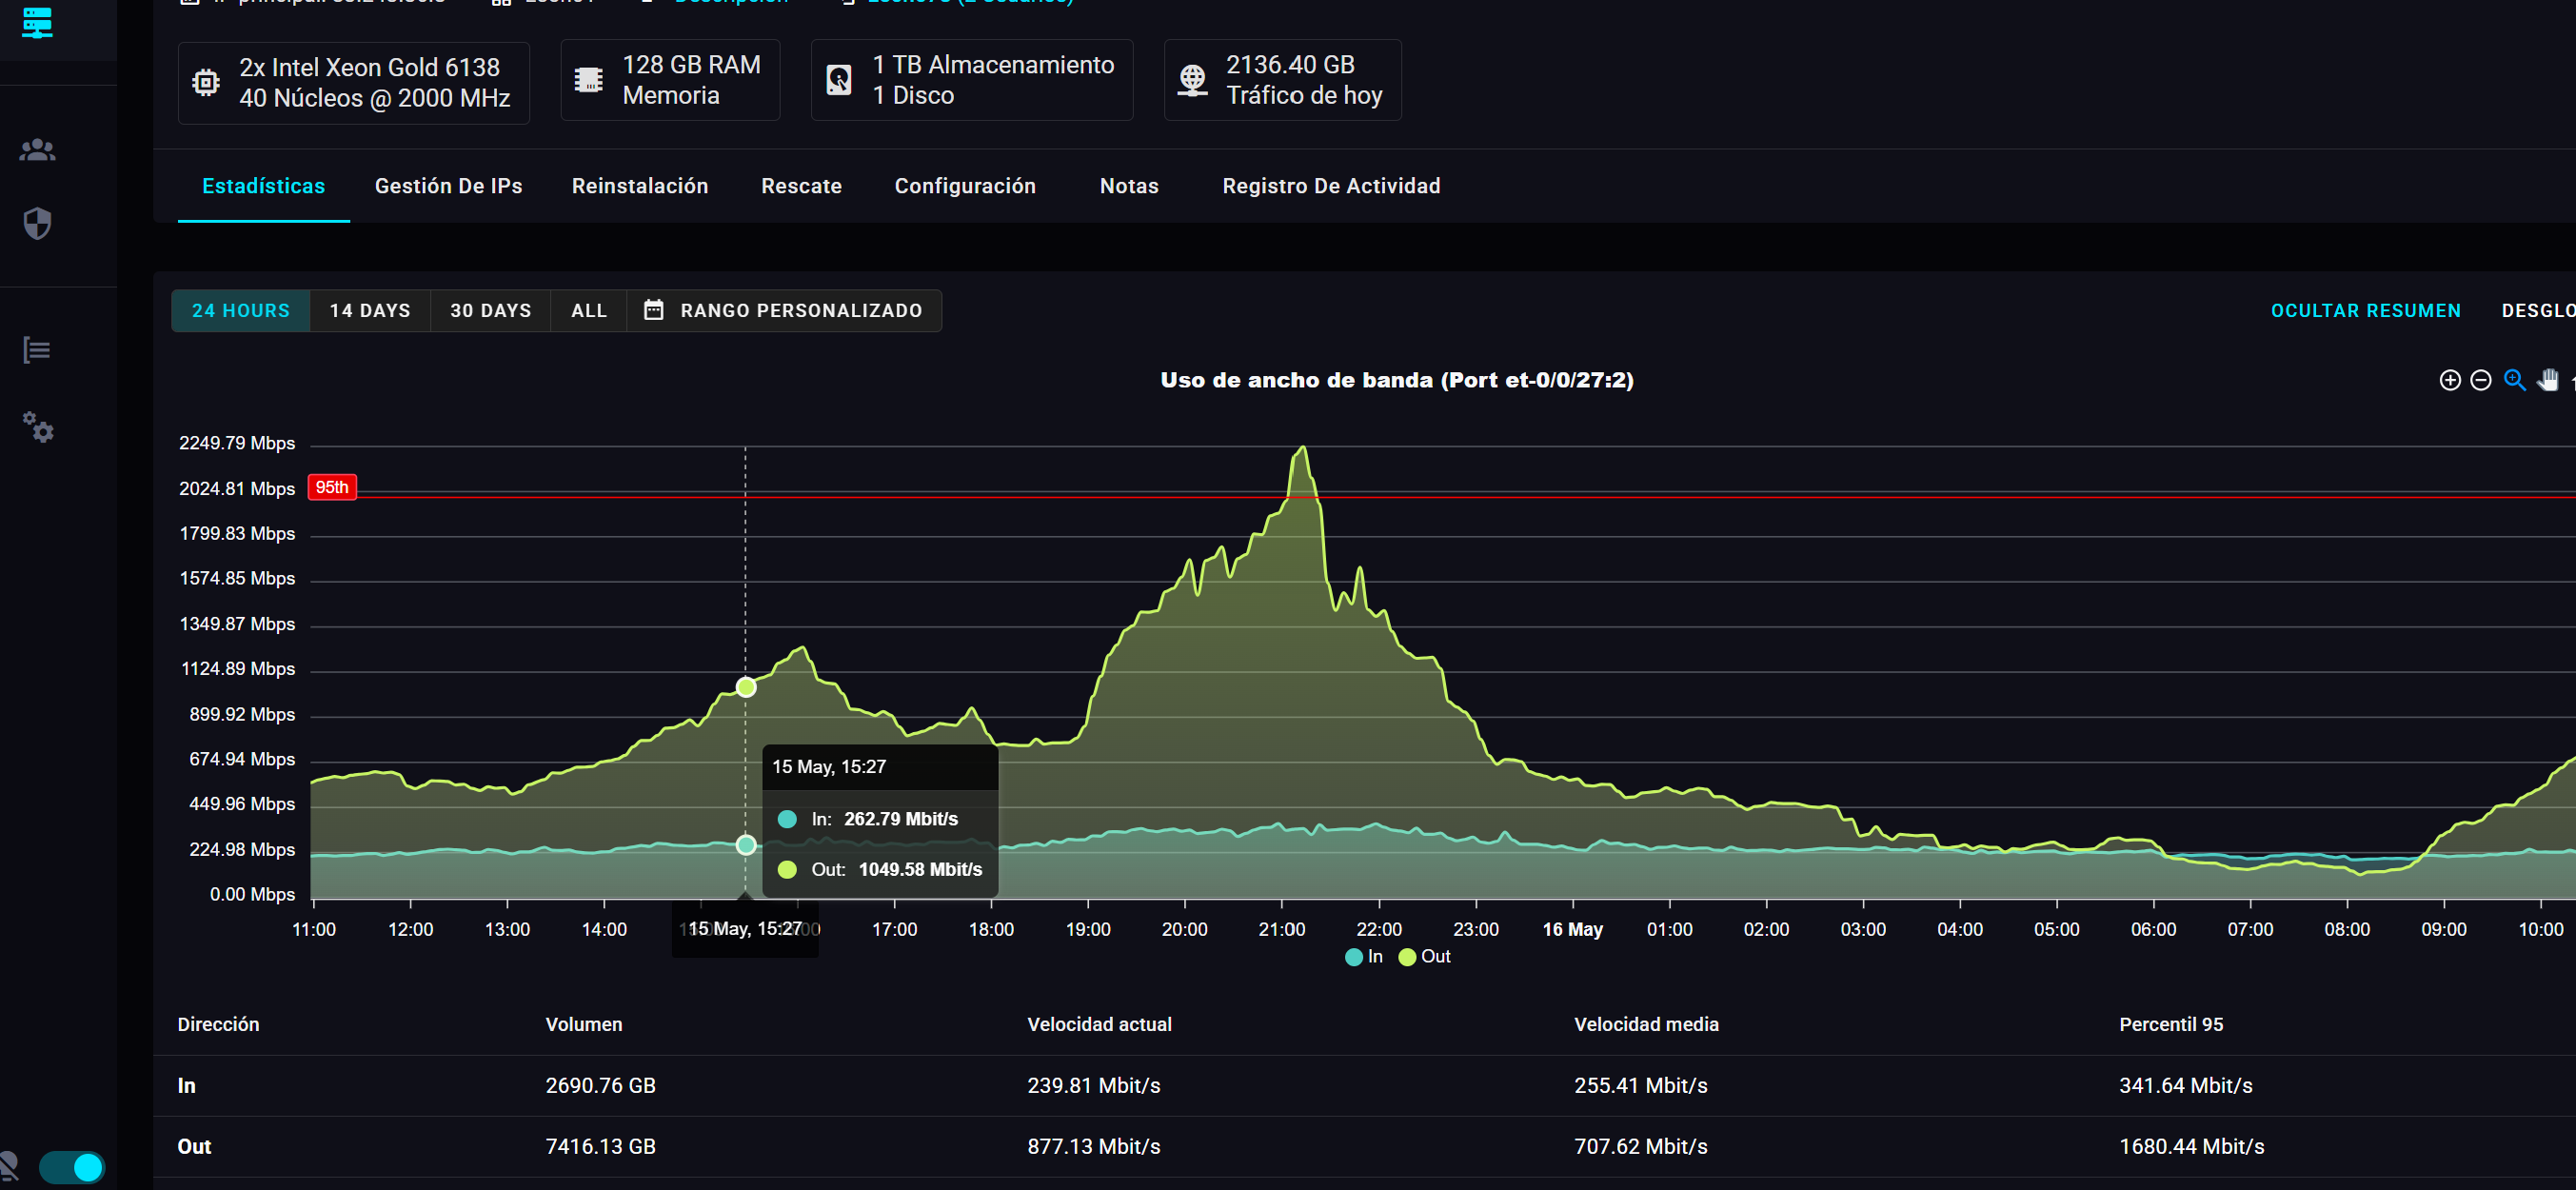Open the gears settings sidebar icon
The width and height of the screenshot is (2576, 1190).
[38, 428]
